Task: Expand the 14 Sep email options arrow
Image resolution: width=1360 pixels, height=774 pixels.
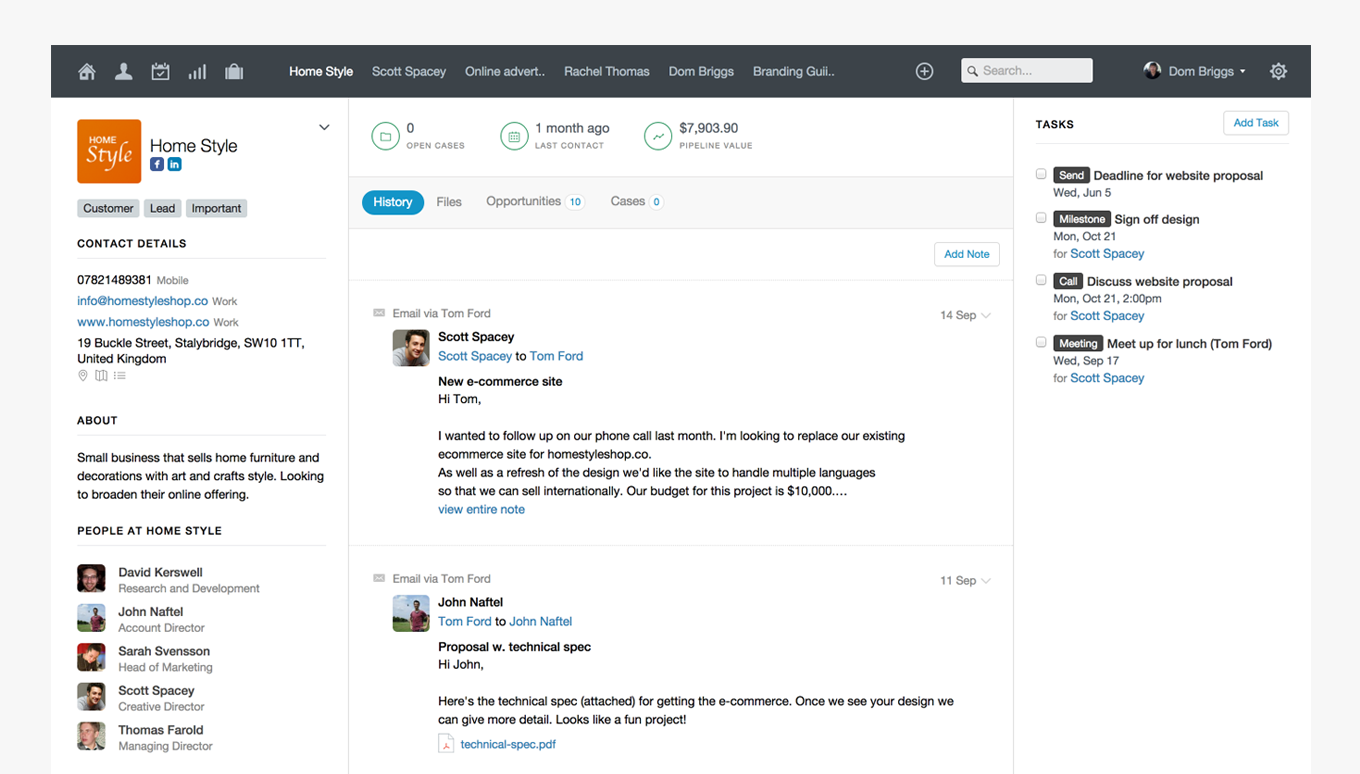Action: pos(986,315)
